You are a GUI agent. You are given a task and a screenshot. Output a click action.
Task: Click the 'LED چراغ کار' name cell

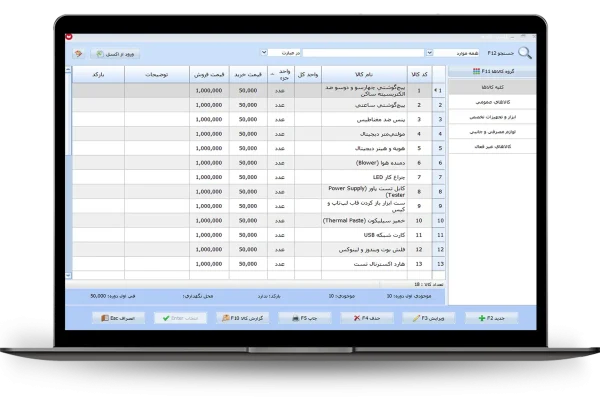pyautogui.click(x=364, y=177)
